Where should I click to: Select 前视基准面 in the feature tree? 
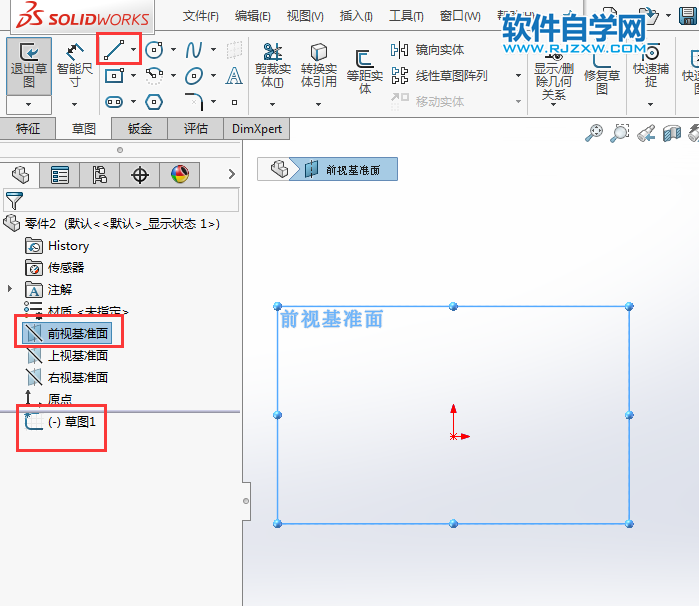click(67, 333)
